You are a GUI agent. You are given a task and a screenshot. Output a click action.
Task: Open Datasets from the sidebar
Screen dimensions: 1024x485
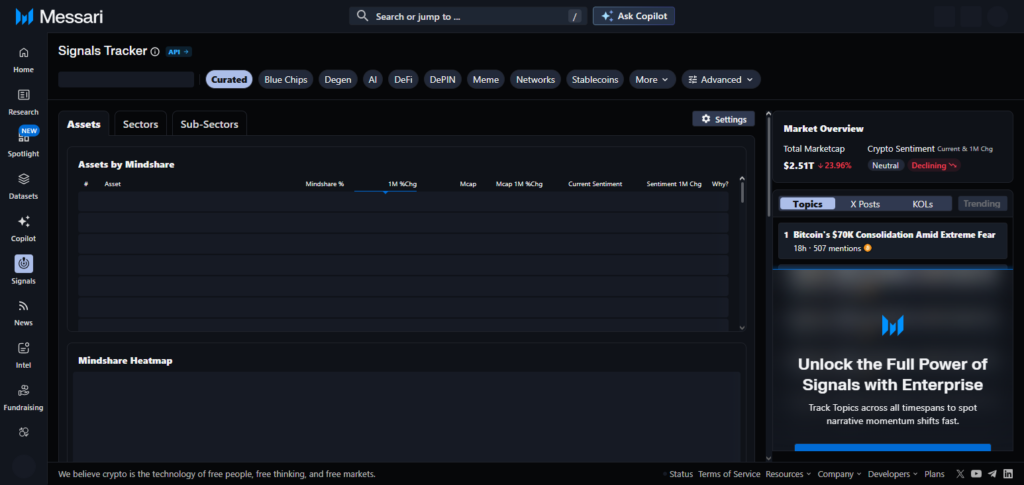24,179
